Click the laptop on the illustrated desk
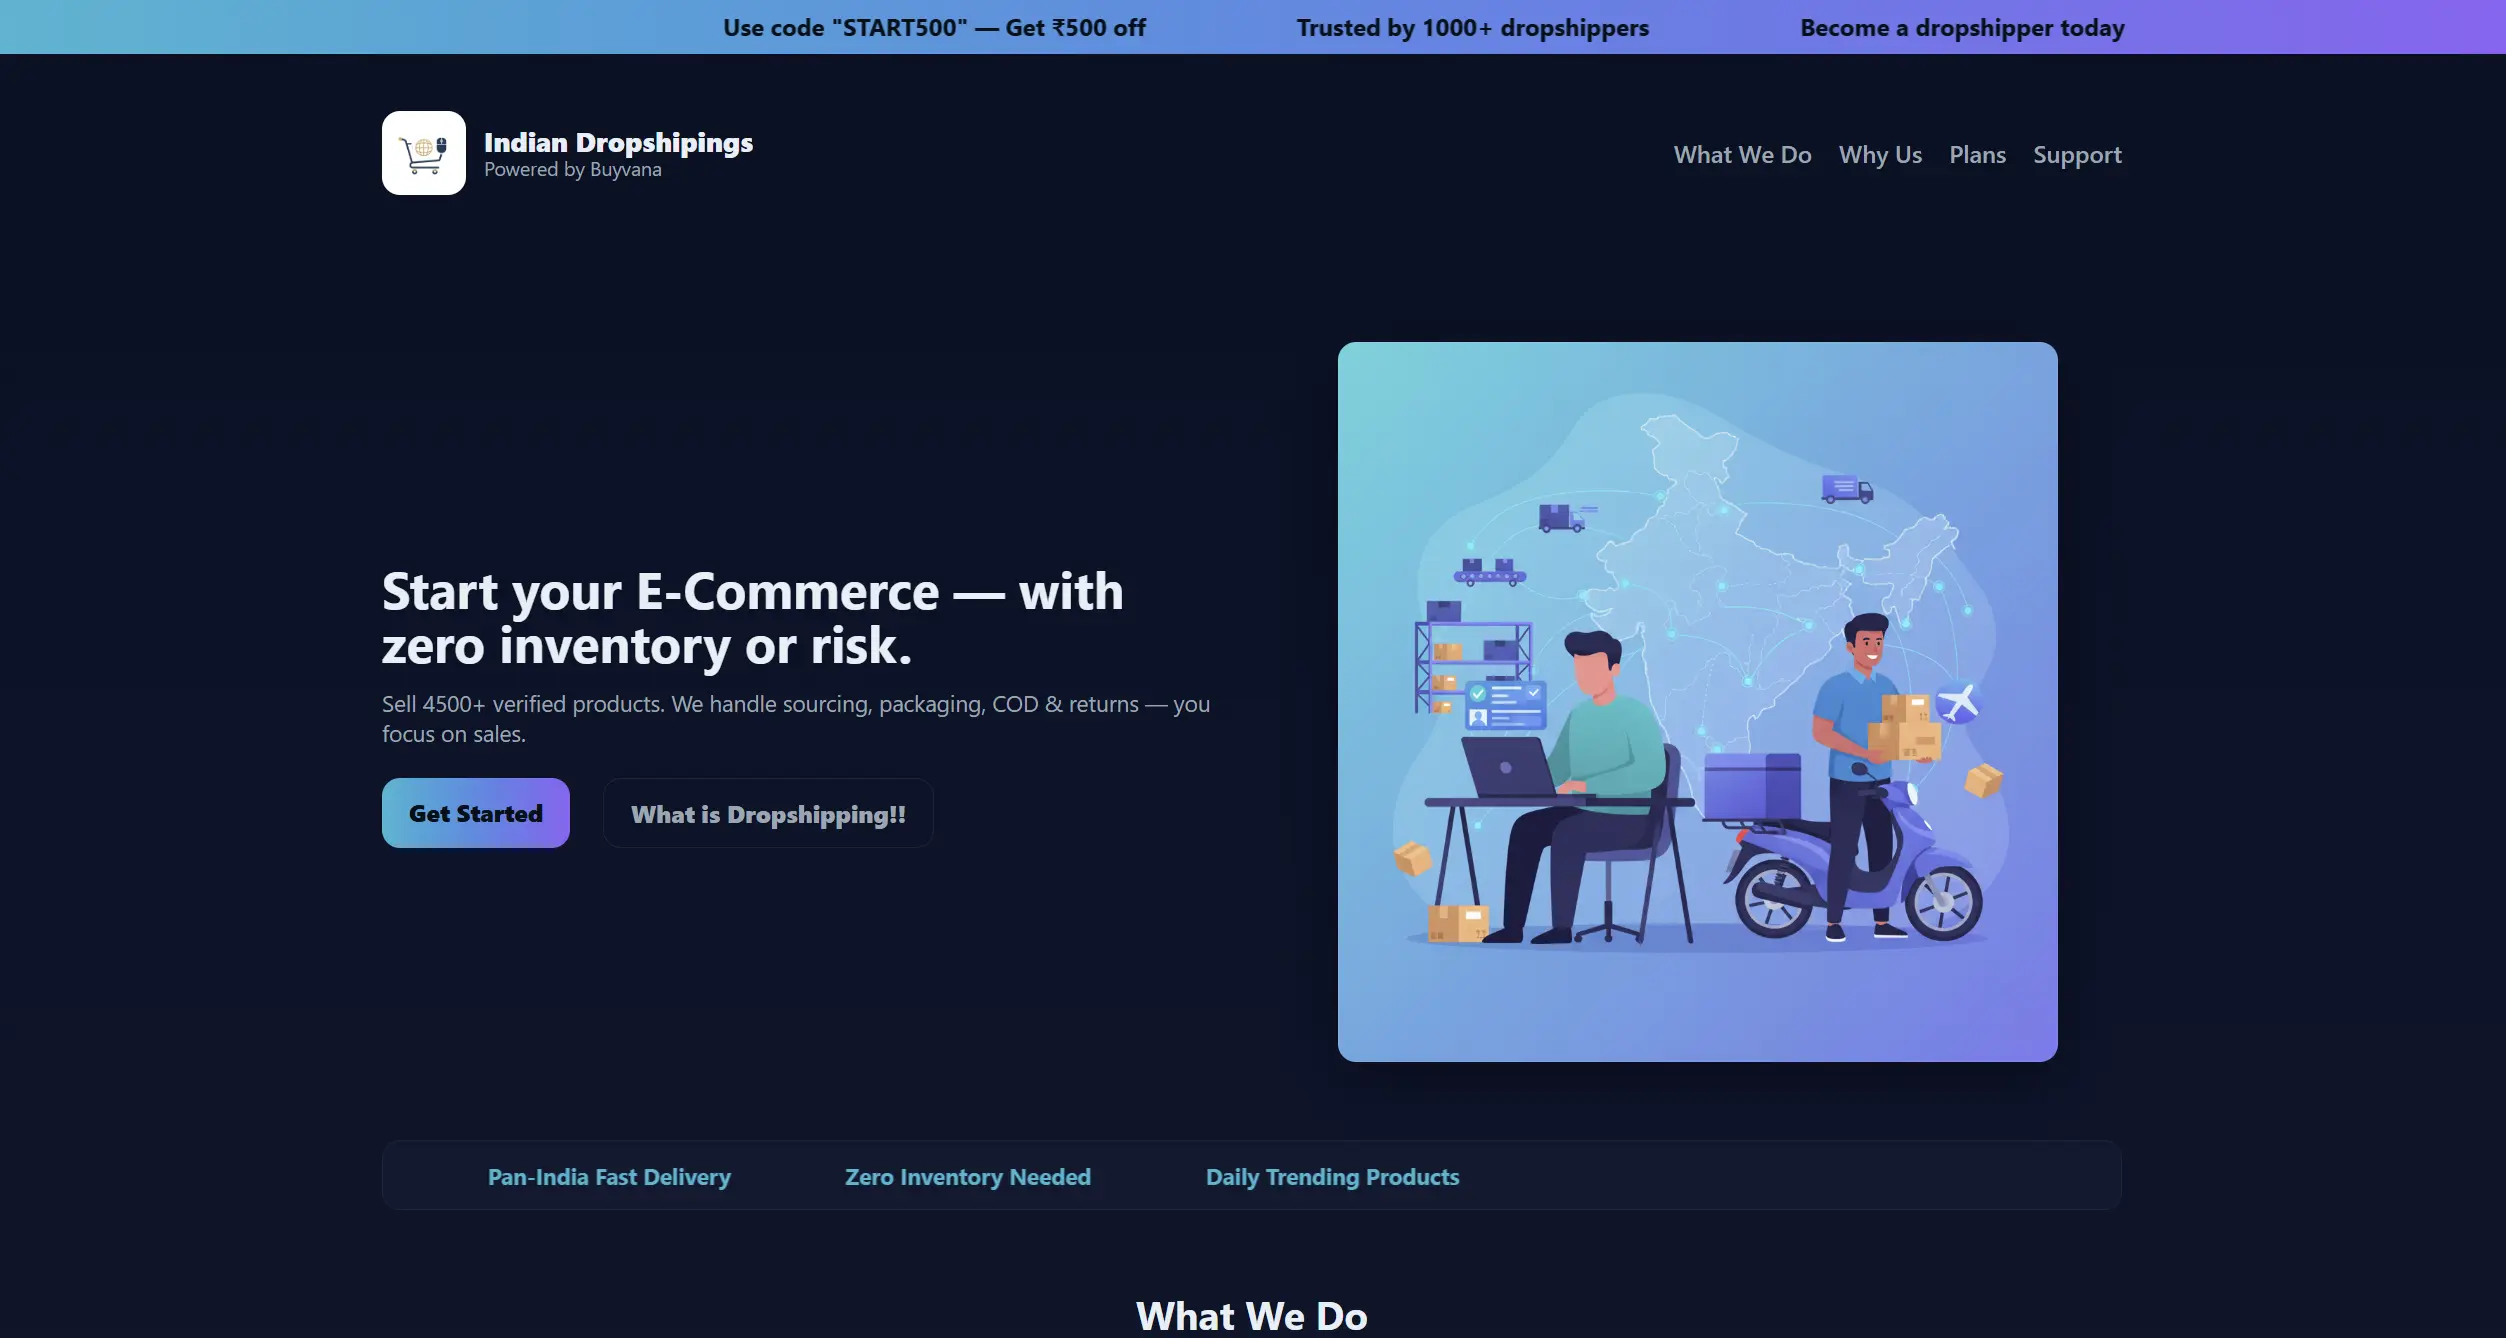The image size is (2506, 1338). 1512,767
